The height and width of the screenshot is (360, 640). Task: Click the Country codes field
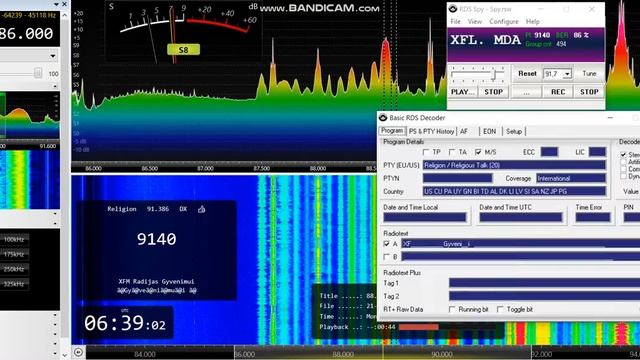514,191
